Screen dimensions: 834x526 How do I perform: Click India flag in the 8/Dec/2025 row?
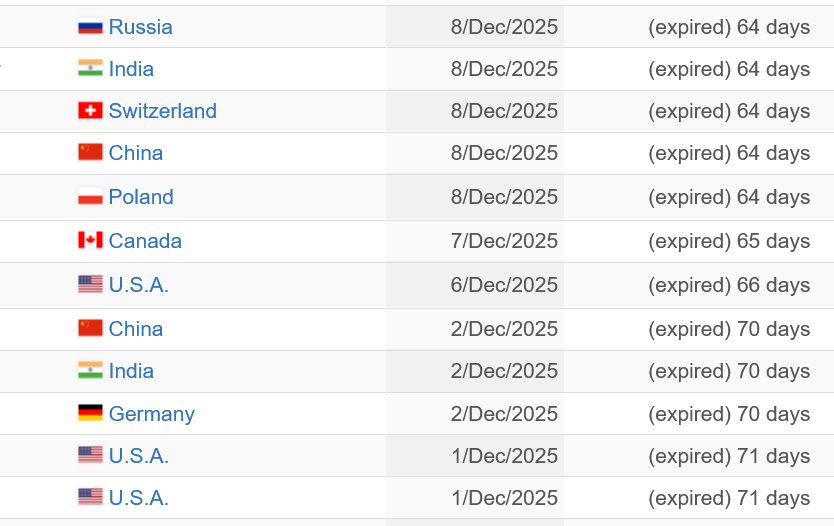click(x=90, y=69)
